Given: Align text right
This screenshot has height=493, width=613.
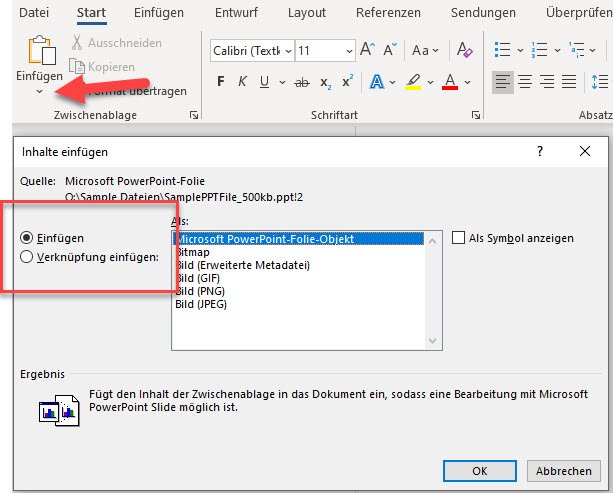Looking at the screenshot, I should (x=547, y=82).
